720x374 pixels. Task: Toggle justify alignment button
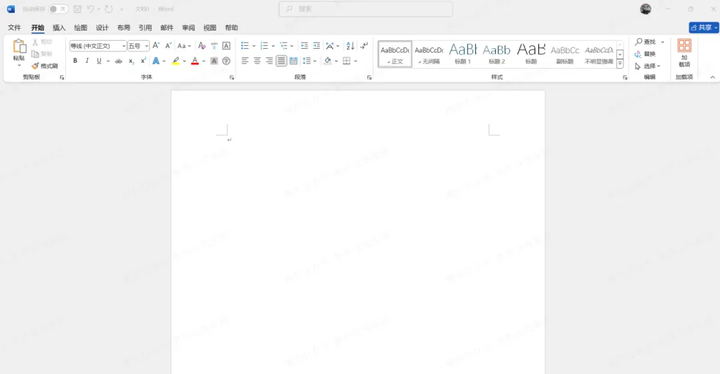pyautogui.click(x=281, y=61)
